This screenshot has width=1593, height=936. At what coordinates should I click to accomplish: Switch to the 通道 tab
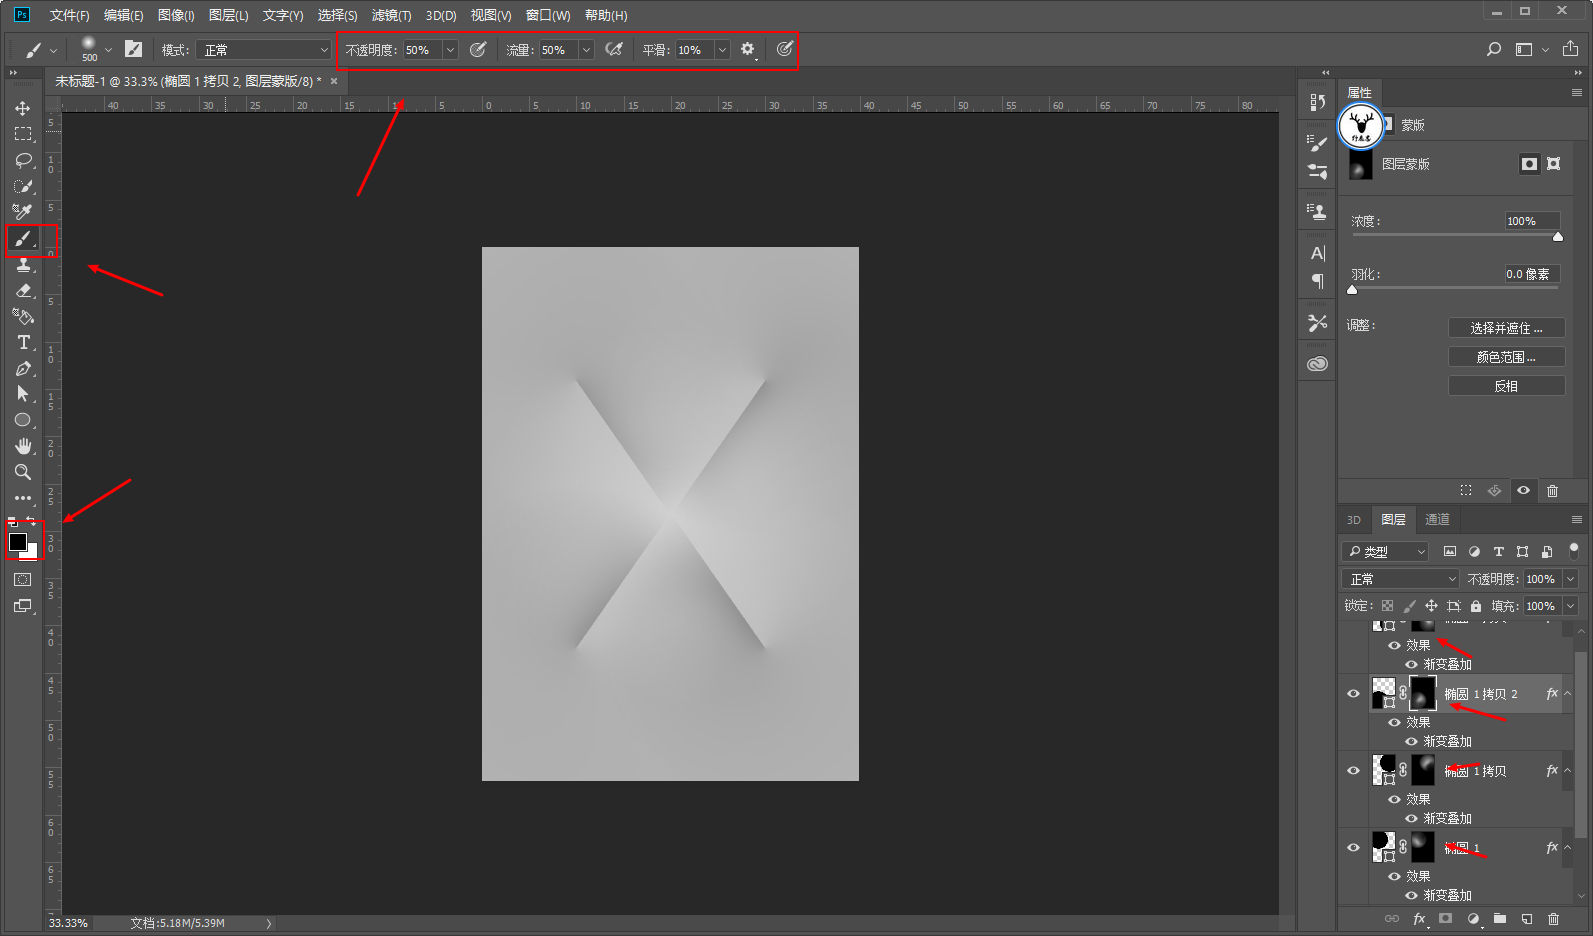click(1437, 519)
